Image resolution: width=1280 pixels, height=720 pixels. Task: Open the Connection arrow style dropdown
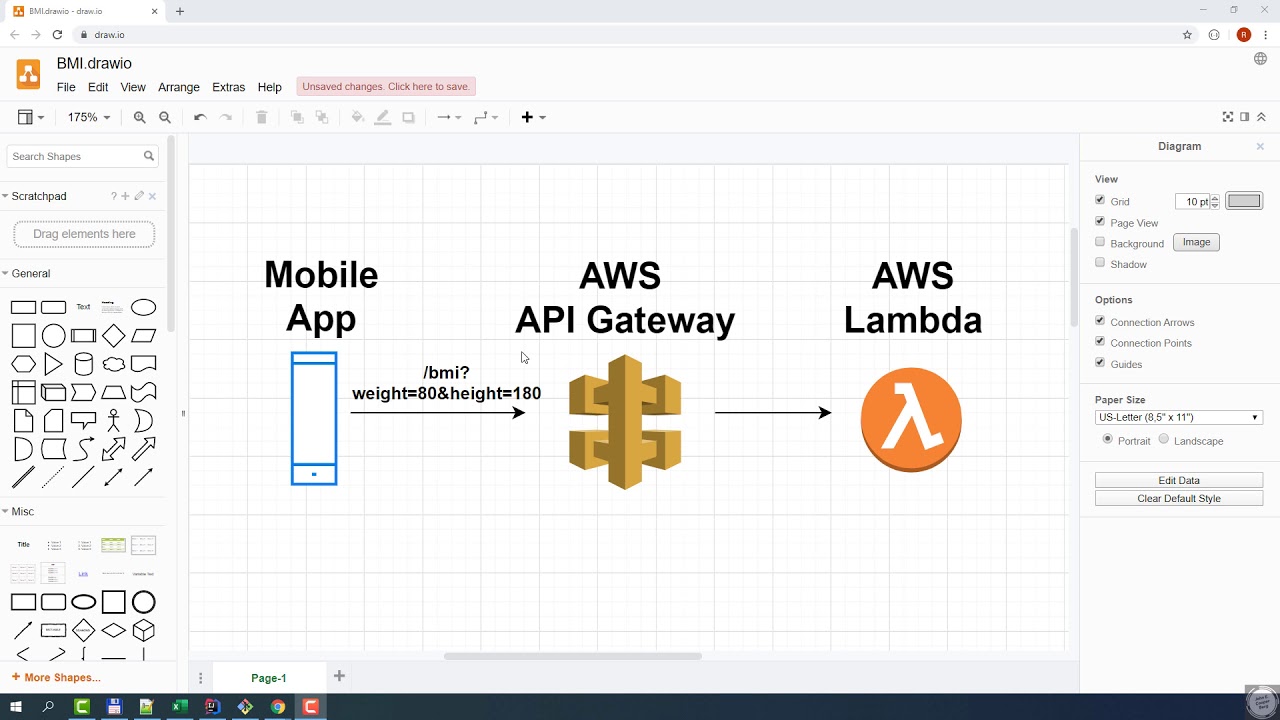[449, 117]
